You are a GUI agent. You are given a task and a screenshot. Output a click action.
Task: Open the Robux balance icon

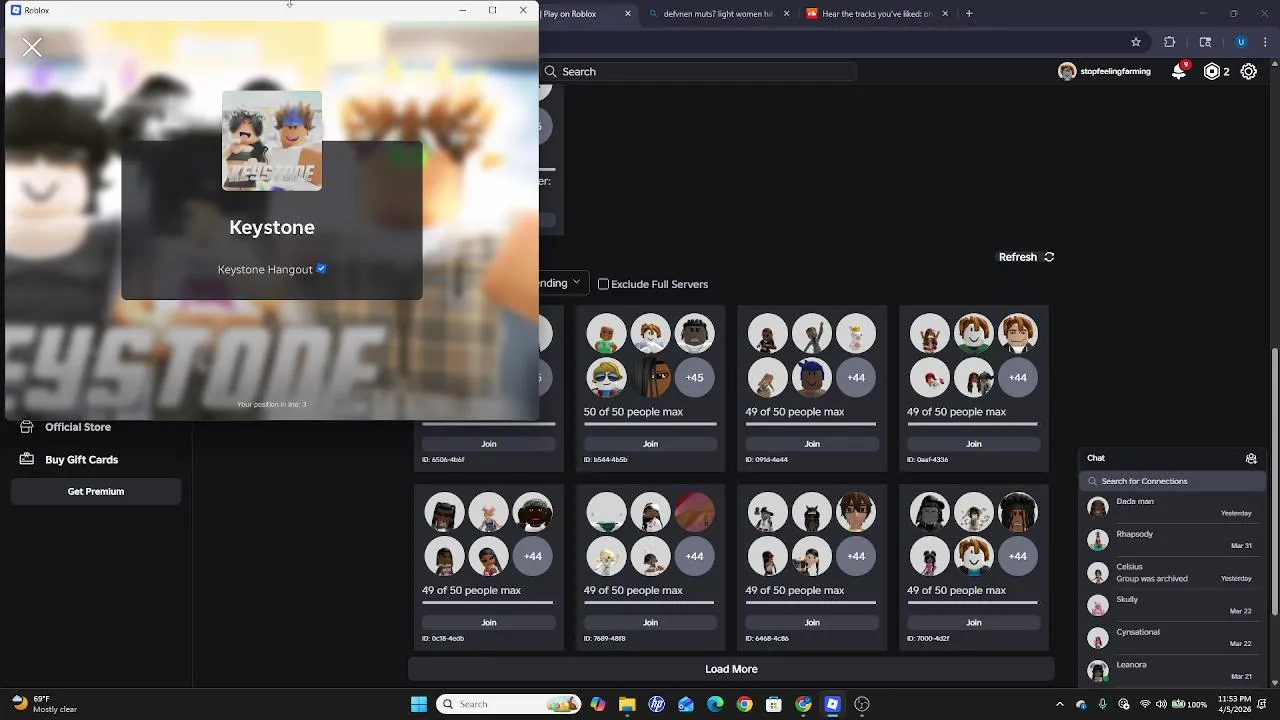1212,71
